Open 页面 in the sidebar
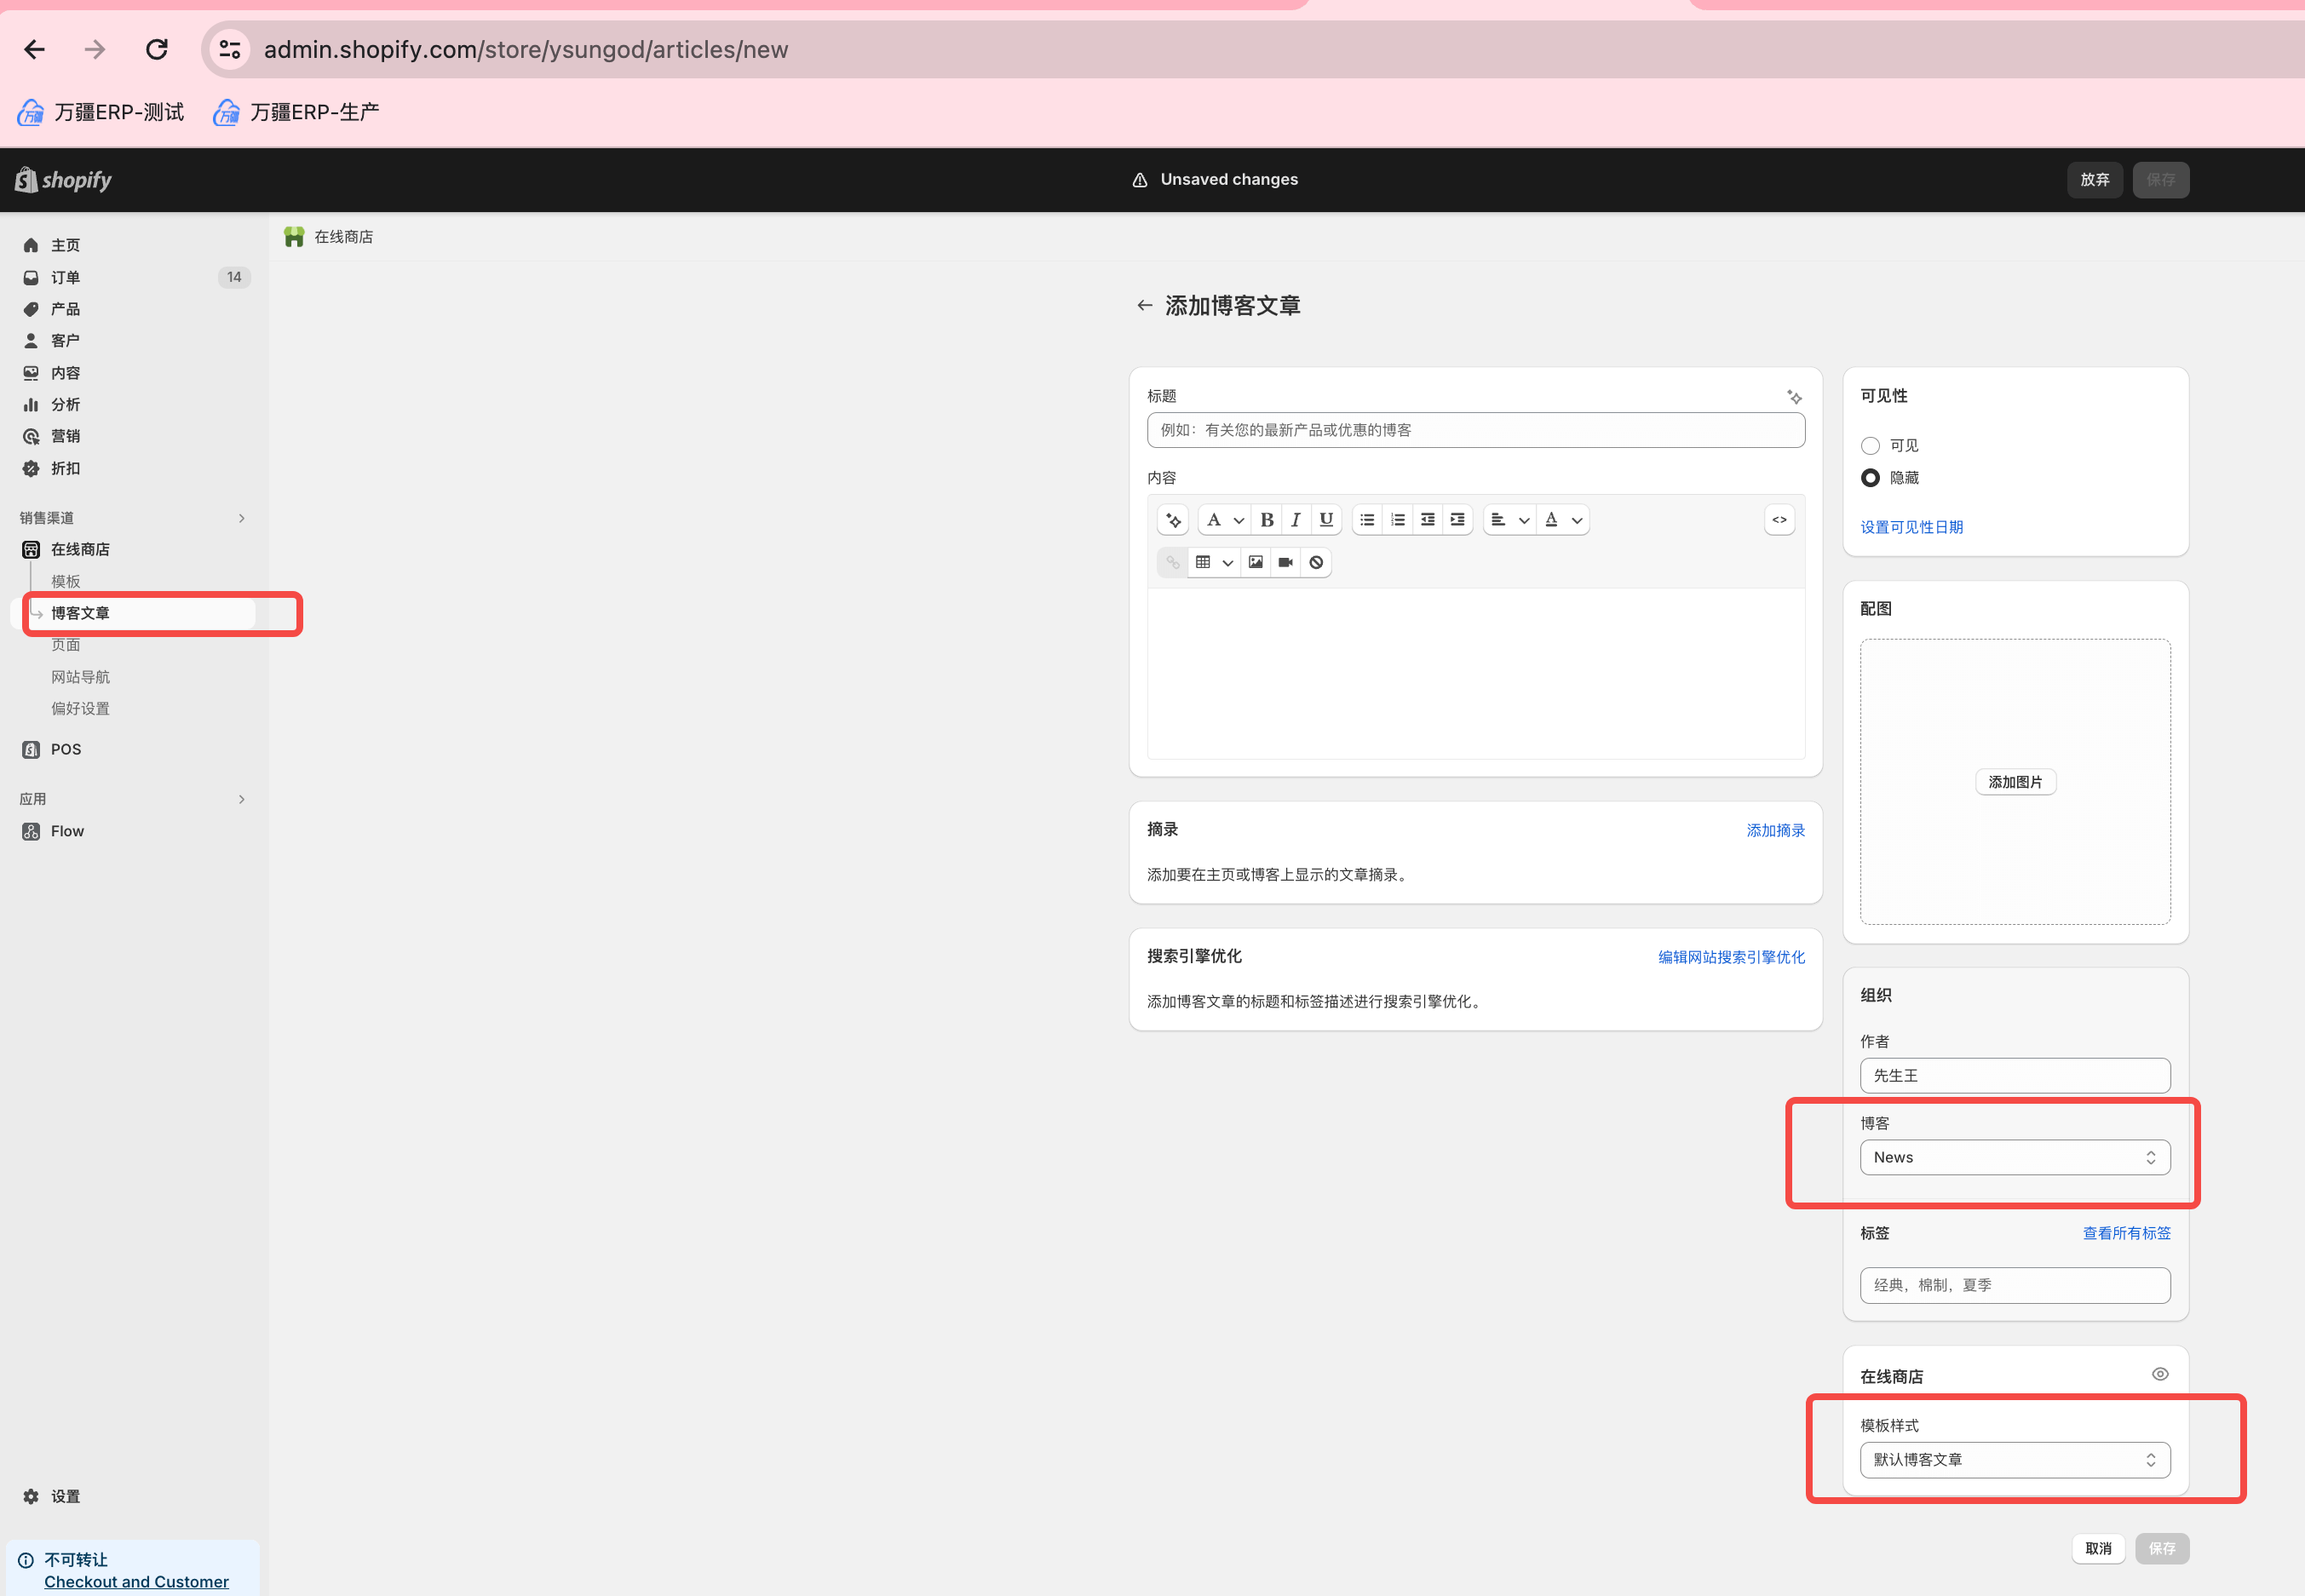The height and width of the screenshot is (1596, 2305). 66,645
